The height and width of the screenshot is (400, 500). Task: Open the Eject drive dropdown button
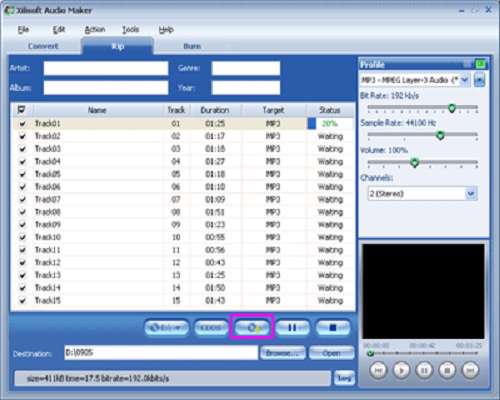166,328
